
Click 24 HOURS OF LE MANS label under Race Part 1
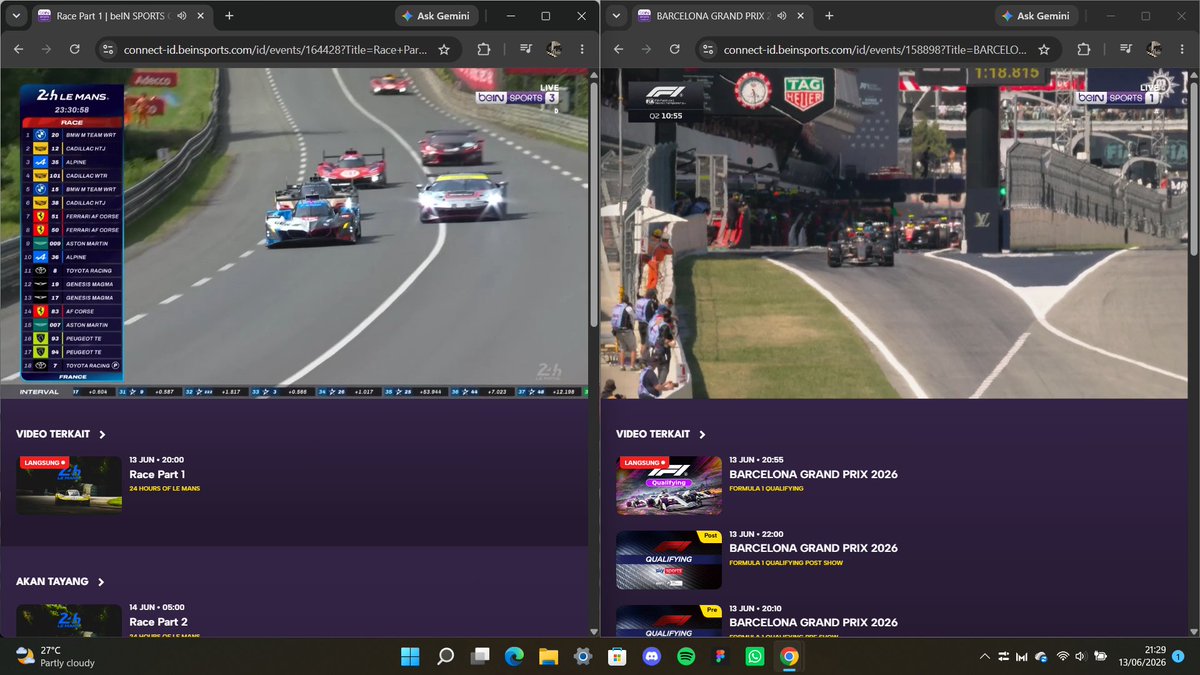(165, 488)
